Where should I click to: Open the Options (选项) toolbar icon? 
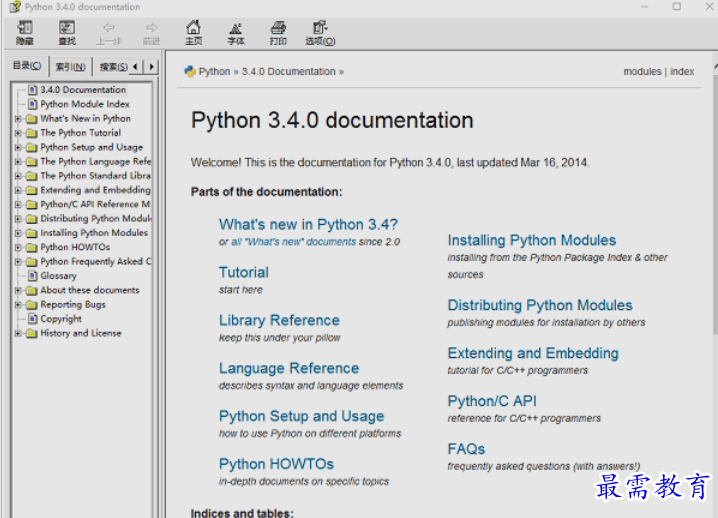pos(321,32)
